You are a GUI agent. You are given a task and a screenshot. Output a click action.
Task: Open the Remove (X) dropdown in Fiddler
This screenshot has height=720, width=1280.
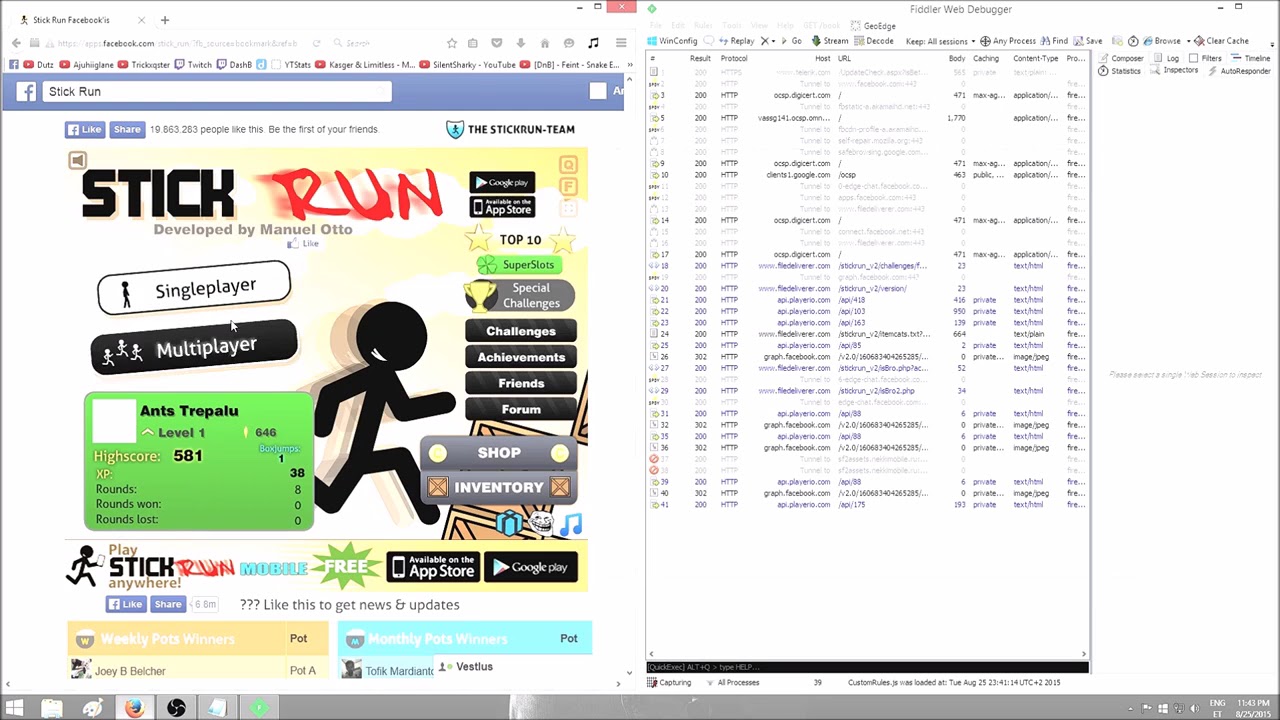[768, 41]
